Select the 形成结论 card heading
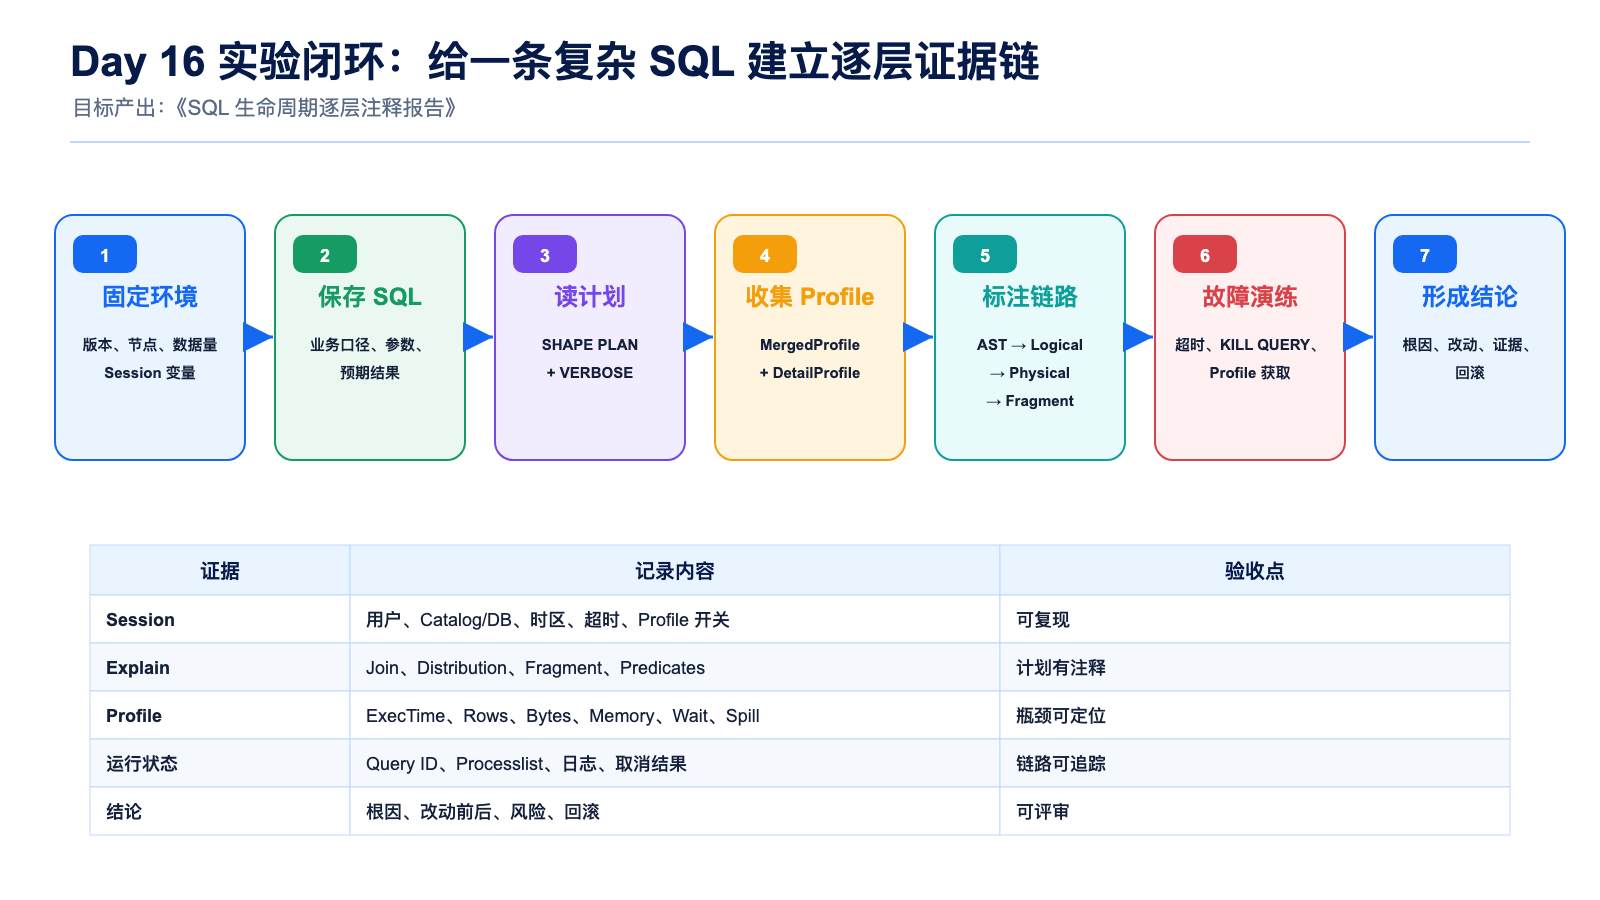Viewport: 1600px width, 900px height. tap(1470, 297)
